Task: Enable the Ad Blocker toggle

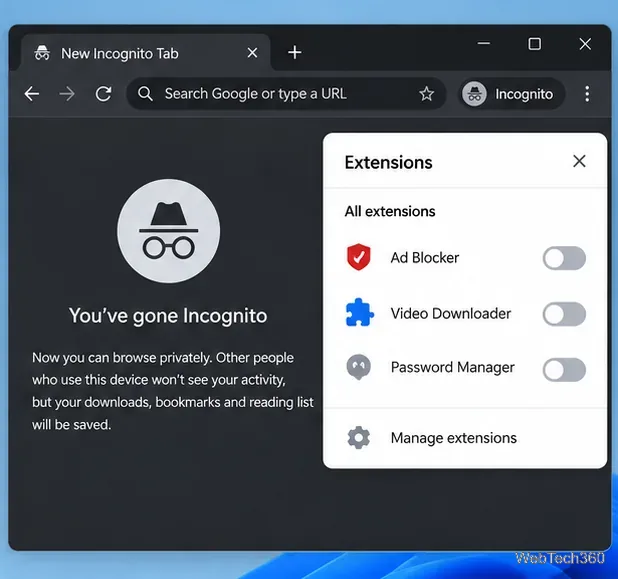Action: [x=564, y=258]
